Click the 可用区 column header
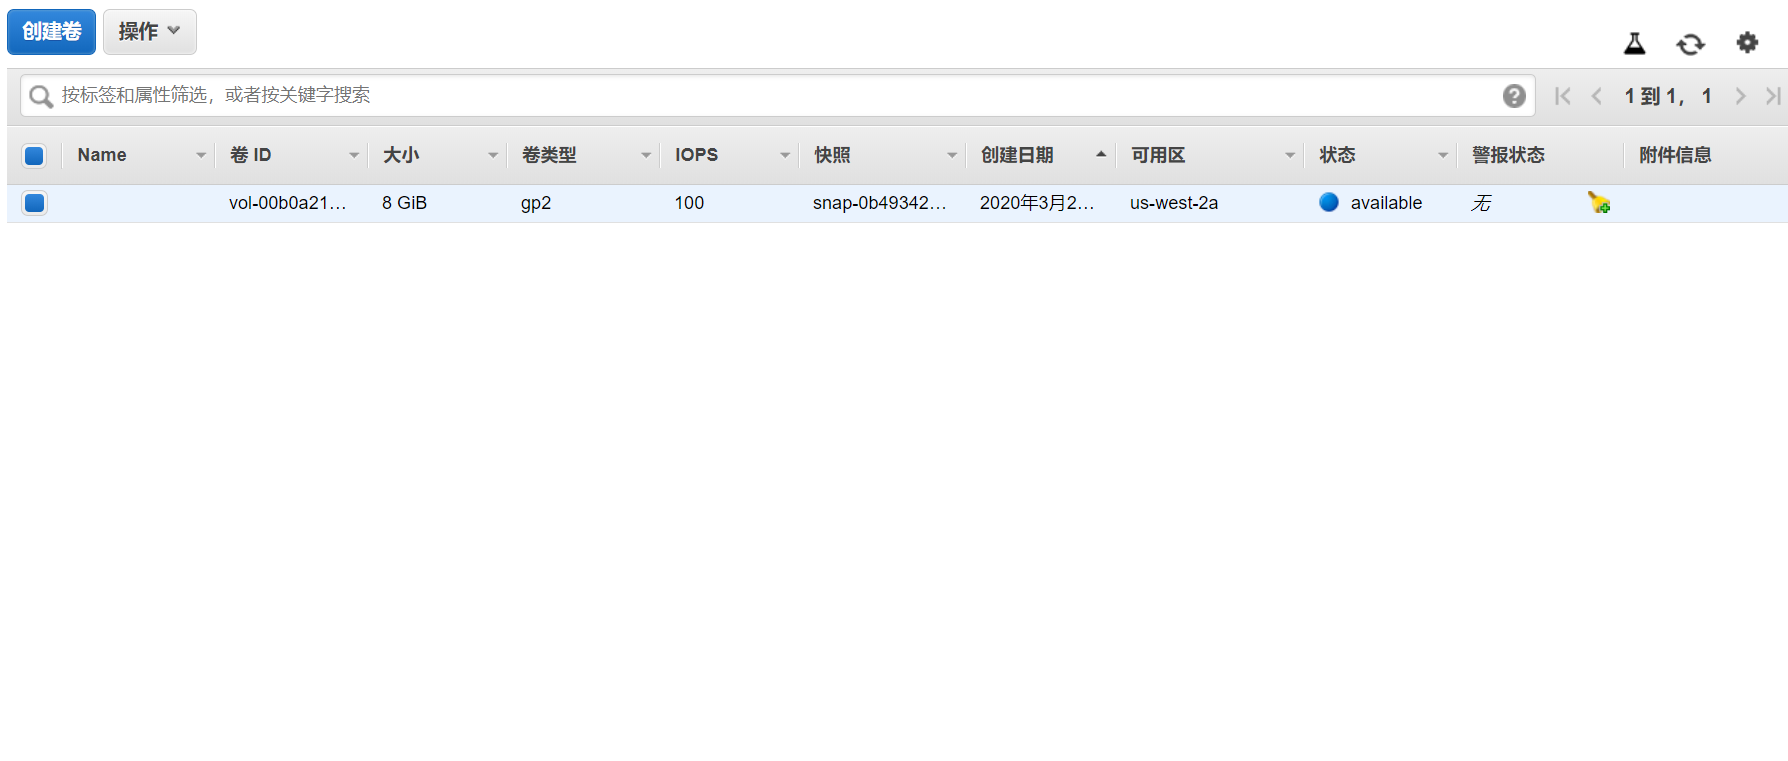This screenshot has width=1788, height=761. pos(1158,155)
